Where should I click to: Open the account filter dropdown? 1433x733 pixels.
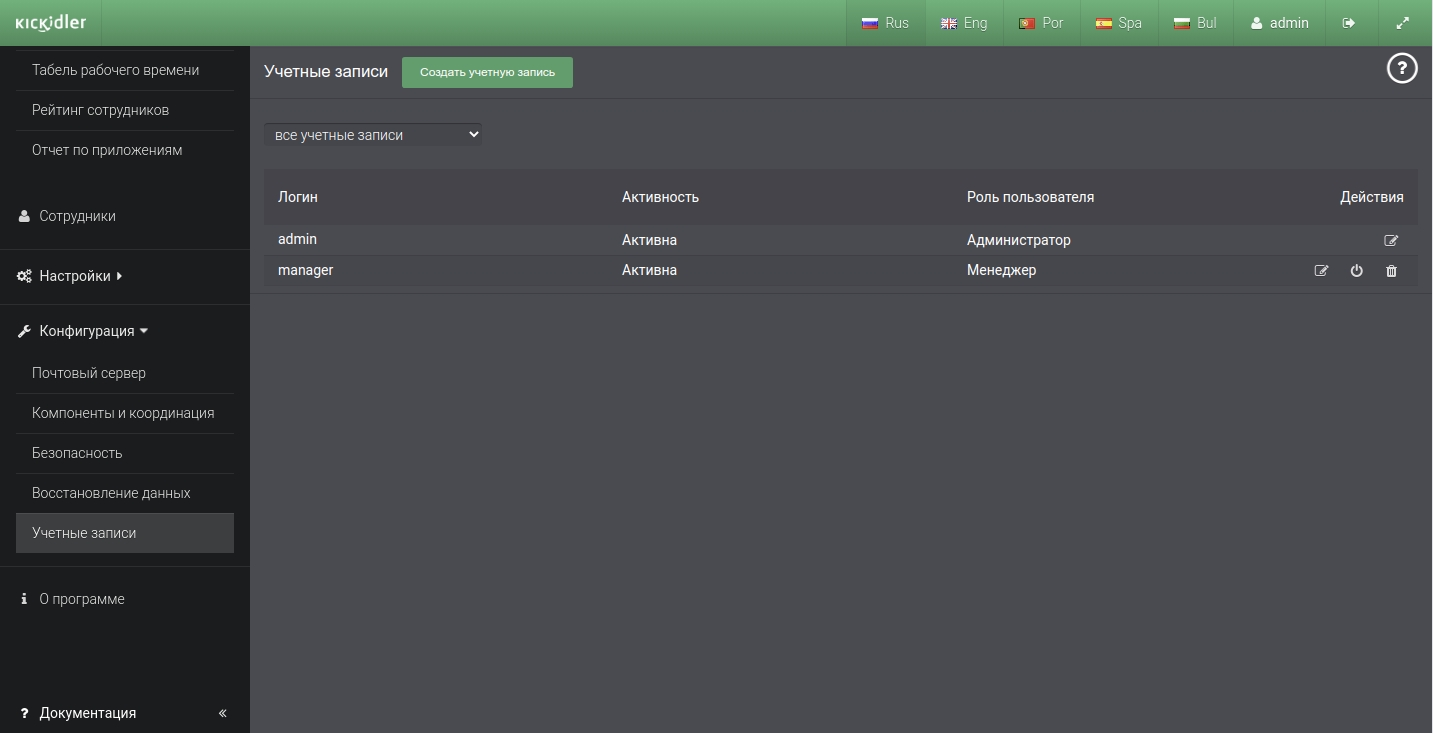click(x=373, y=134)
